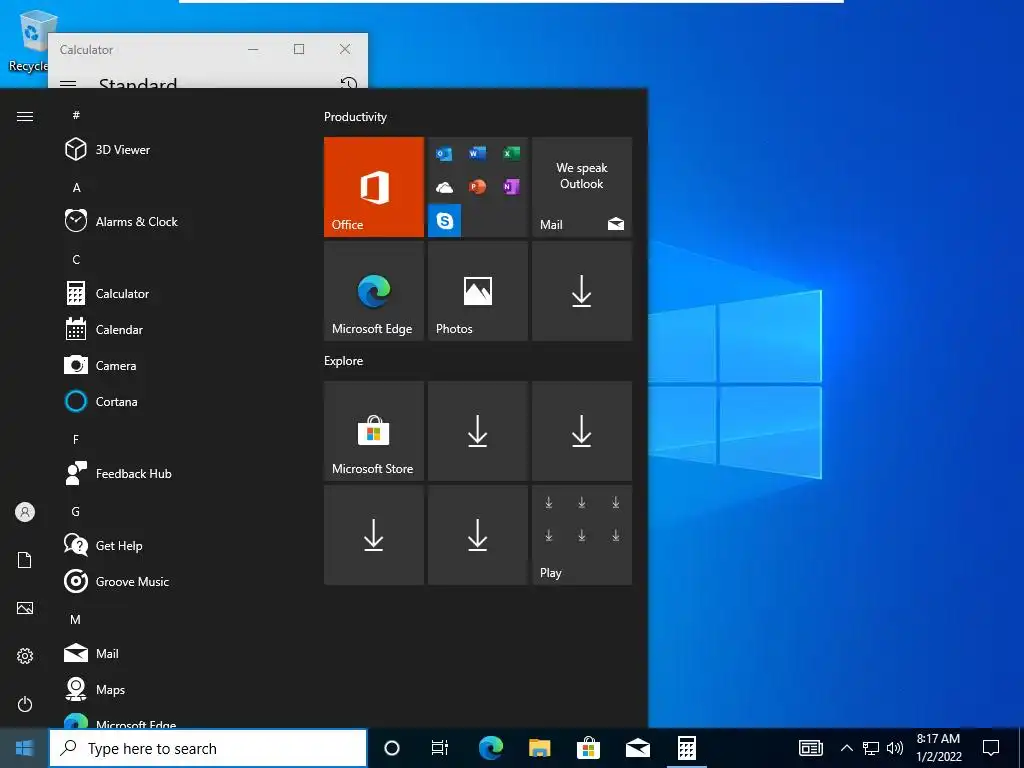Click the Windows Start button

pyautogui.click(x=24, y=748)
